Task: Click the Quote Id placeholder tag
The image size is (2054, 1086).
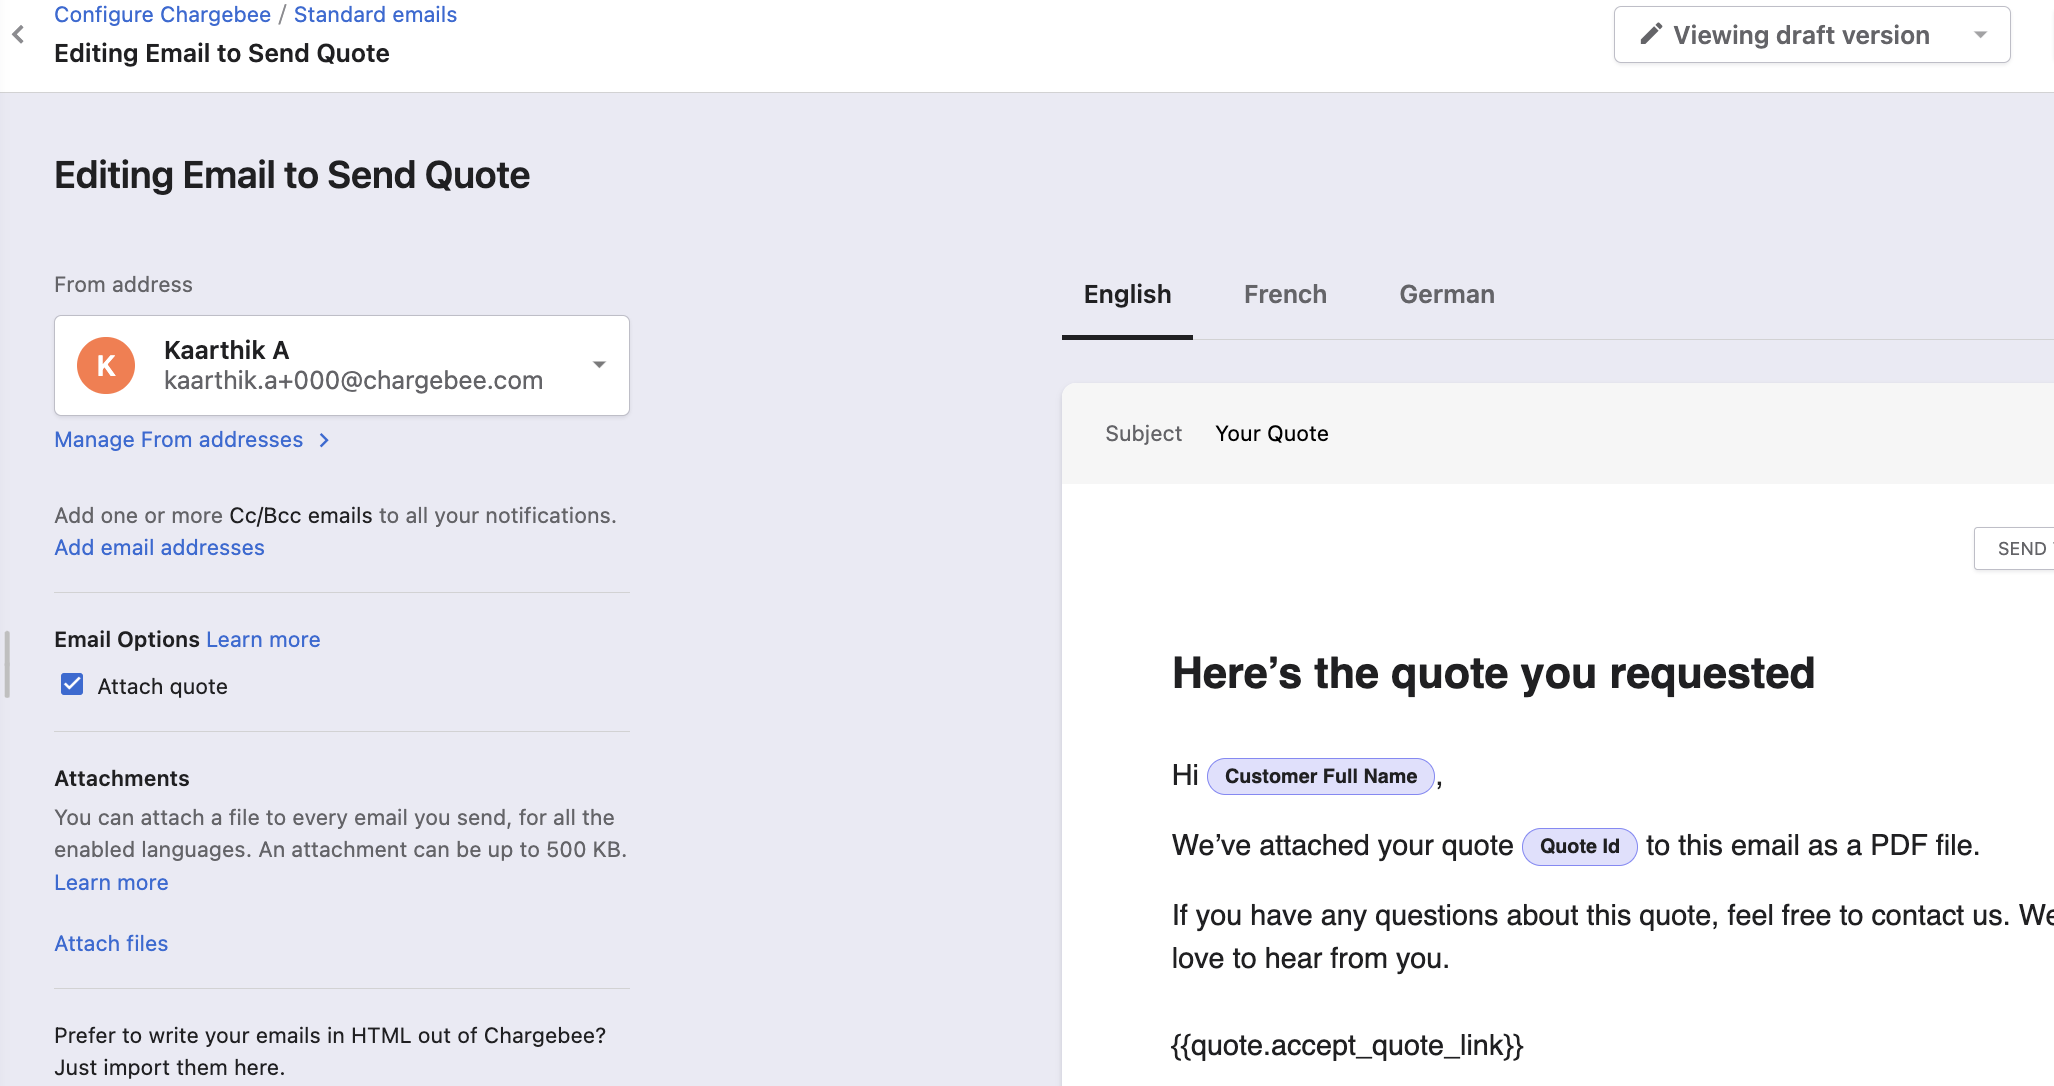Action: click(1579, 847)
